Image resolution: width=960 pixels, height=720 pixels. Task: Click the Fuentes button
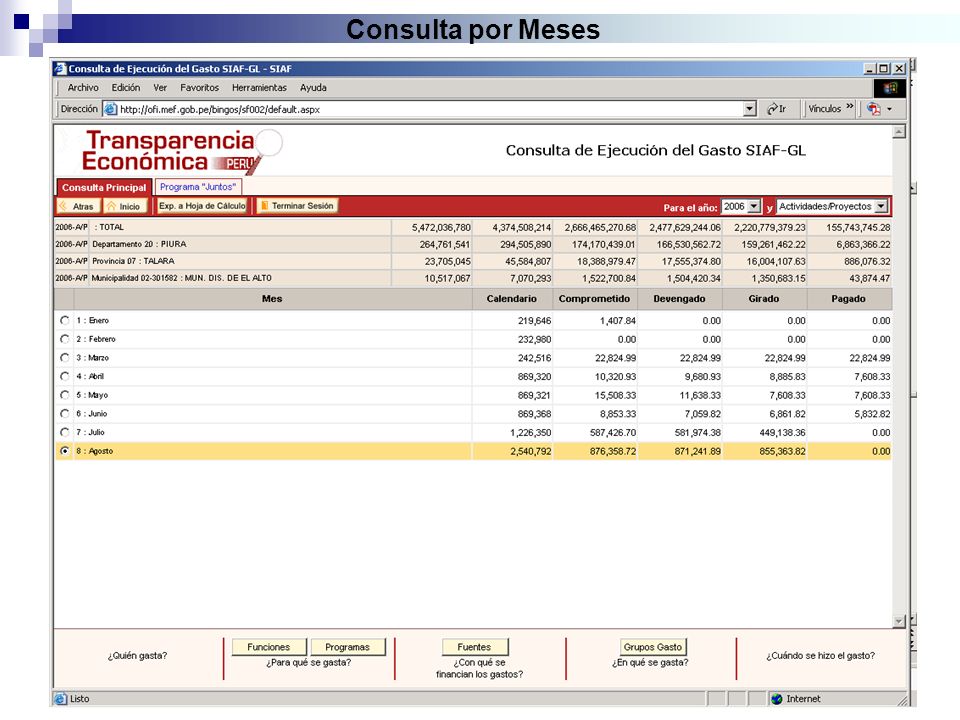point(474,647)
